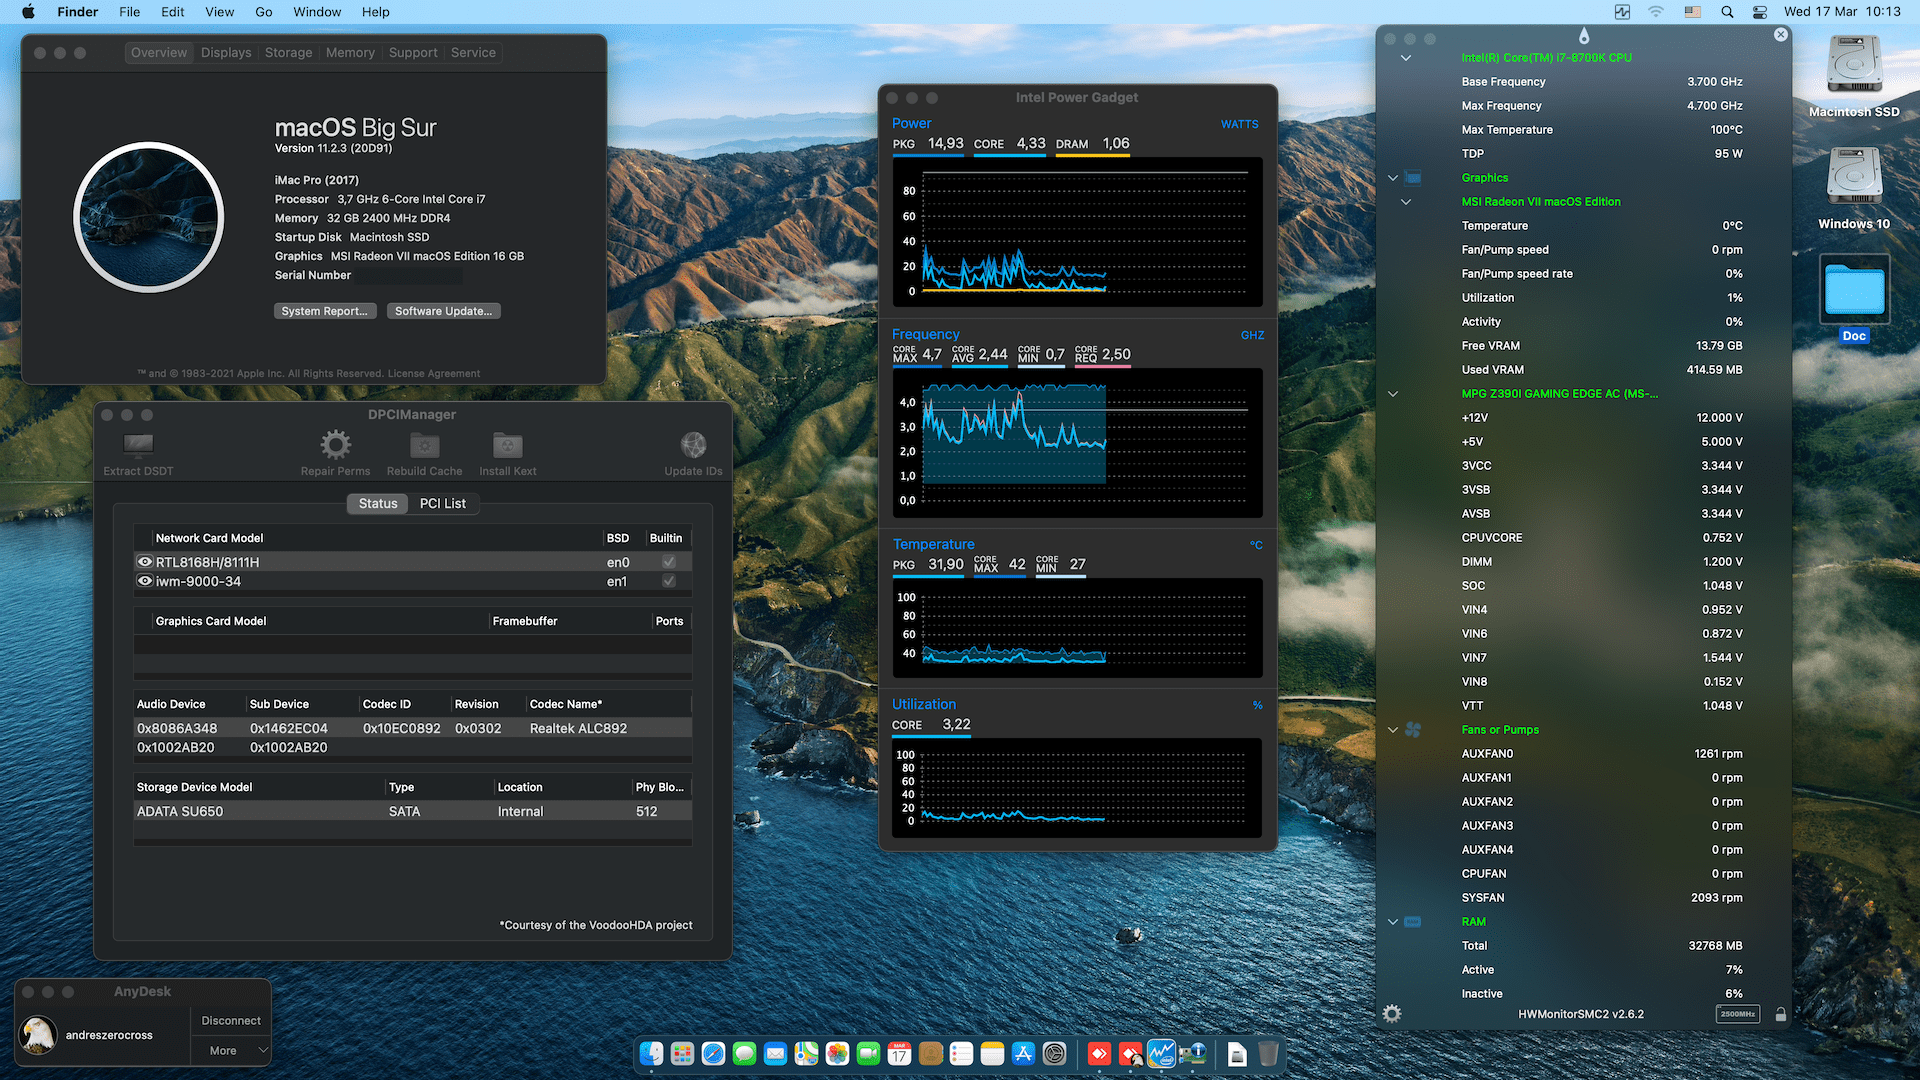
Task: Open Intel Power Gadget in the Dock
Action: [1161, 1053]
